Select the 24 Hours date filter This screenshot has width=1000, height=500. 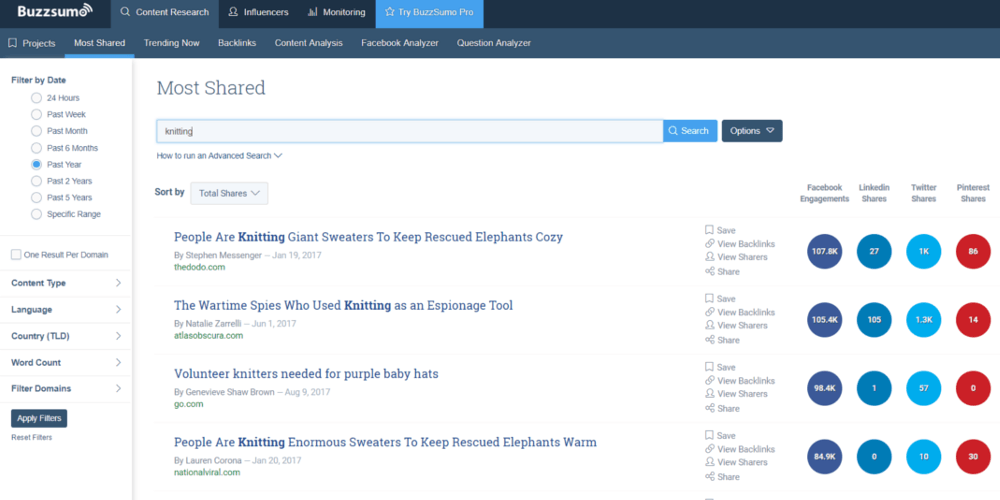click(x=36, y=98)
